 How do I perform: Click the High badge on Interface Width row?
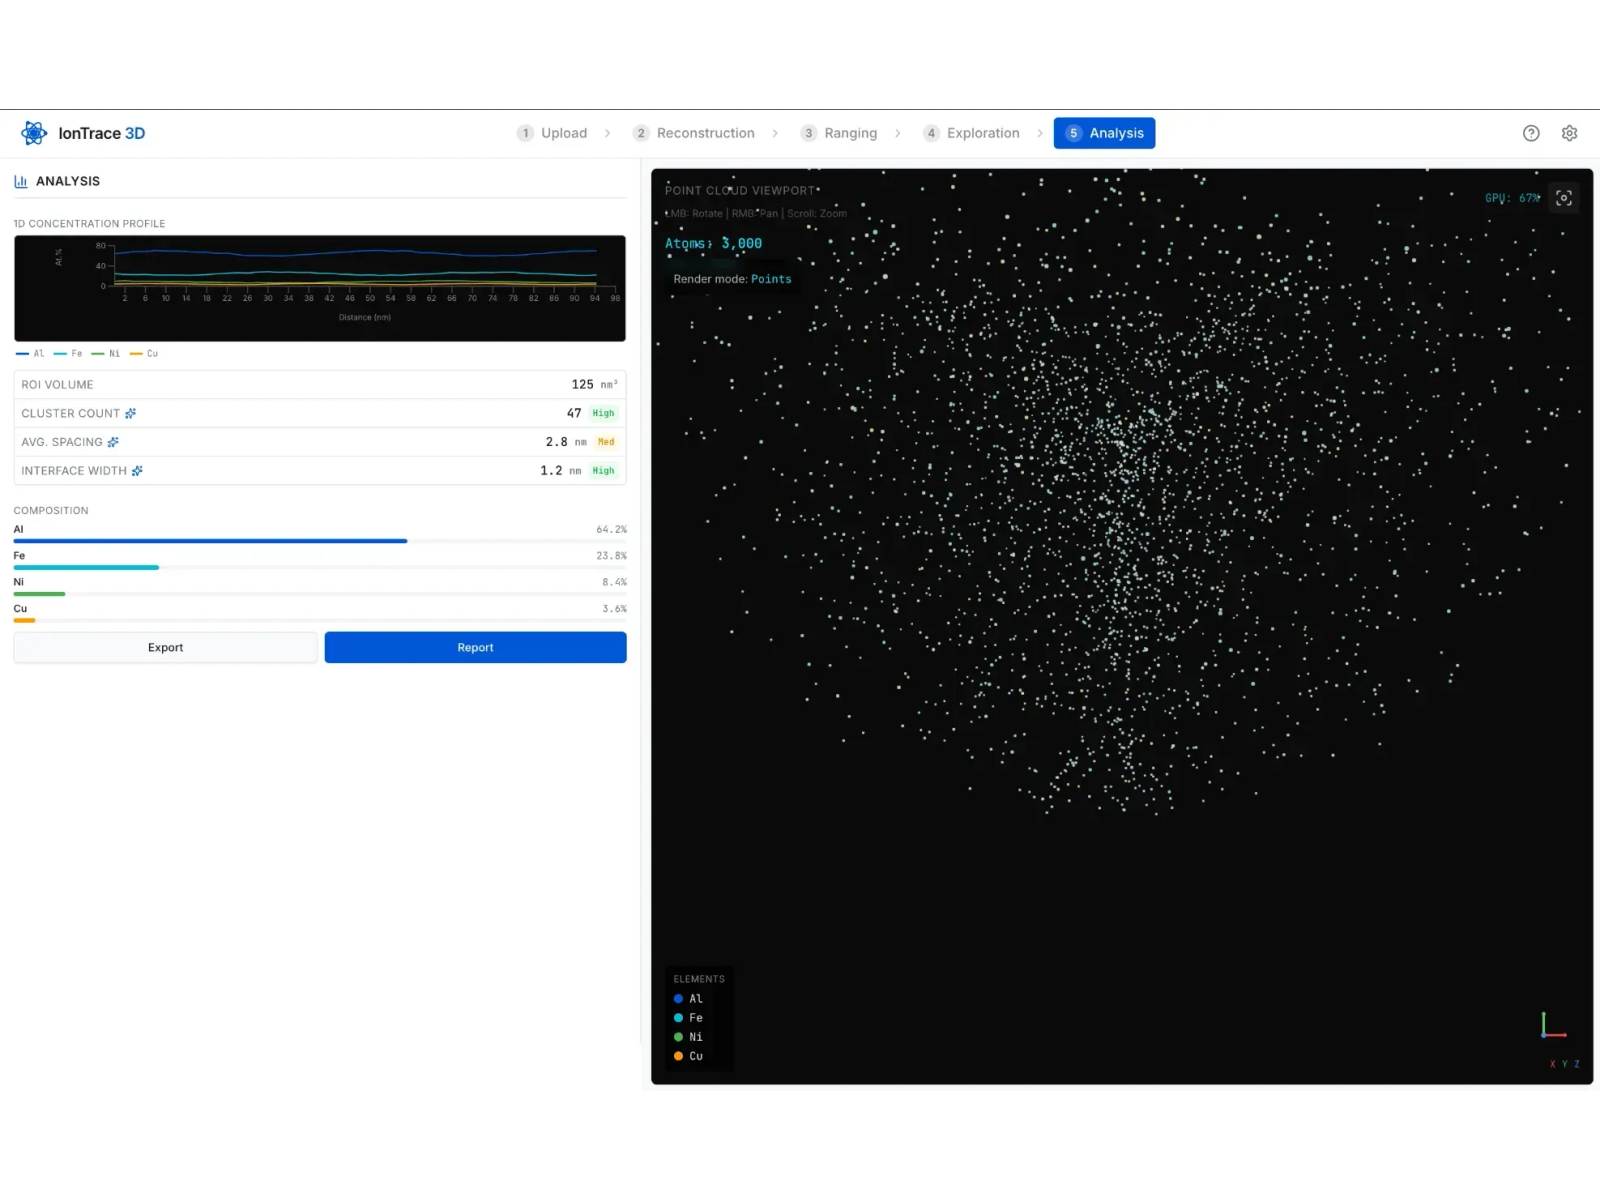[603, 471]
